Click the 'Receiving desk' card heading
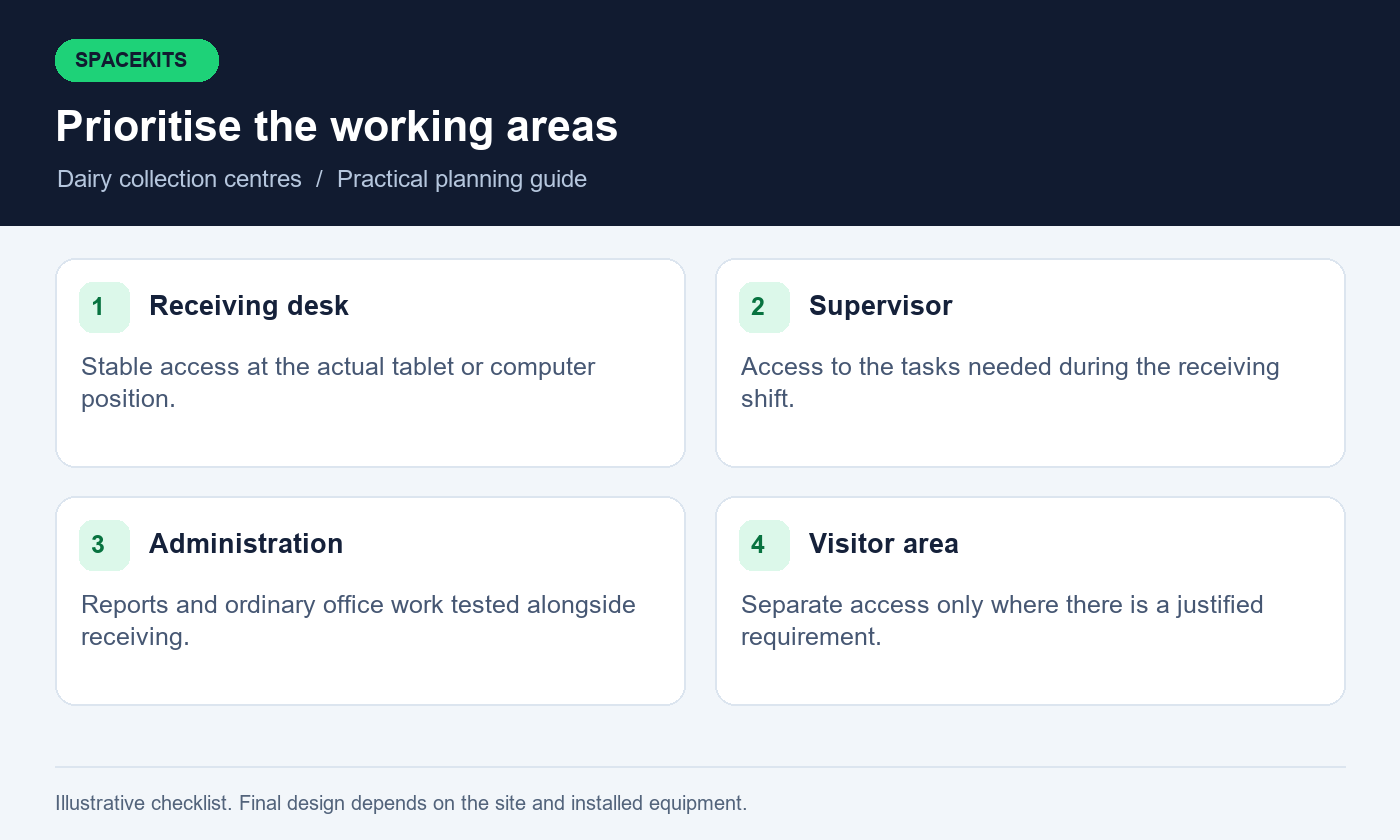The width and height of the screenshot is (1400, 840). [249, 306]
